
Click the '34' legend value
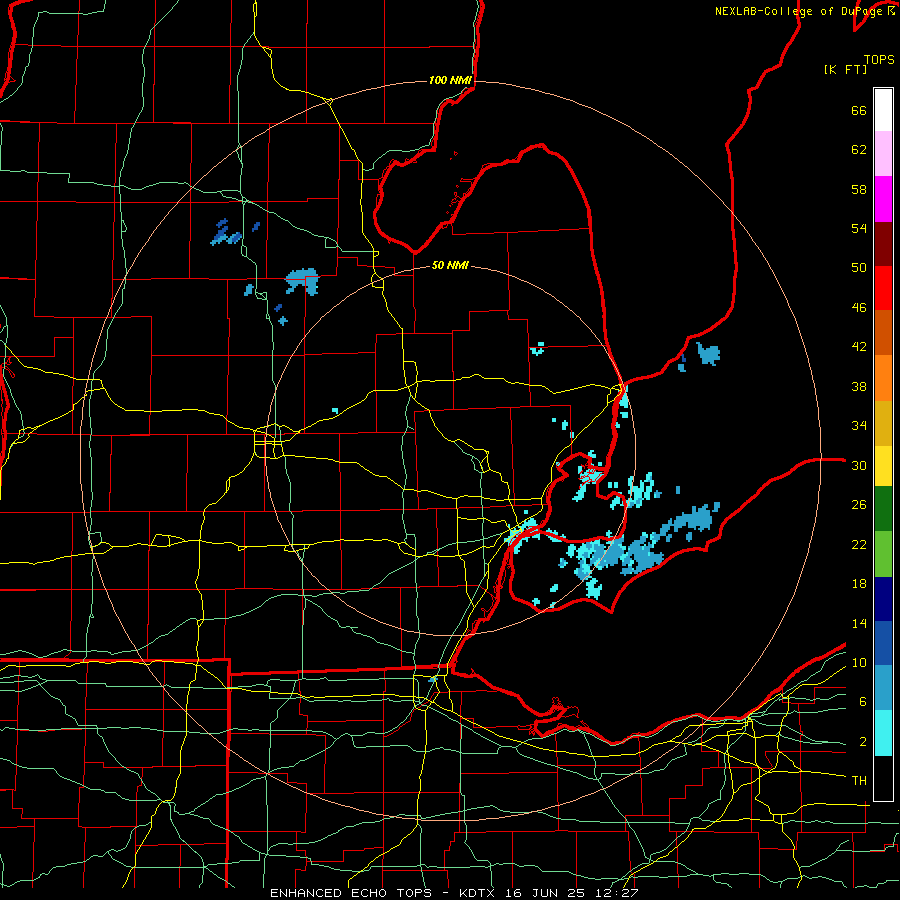click(859, 426)
